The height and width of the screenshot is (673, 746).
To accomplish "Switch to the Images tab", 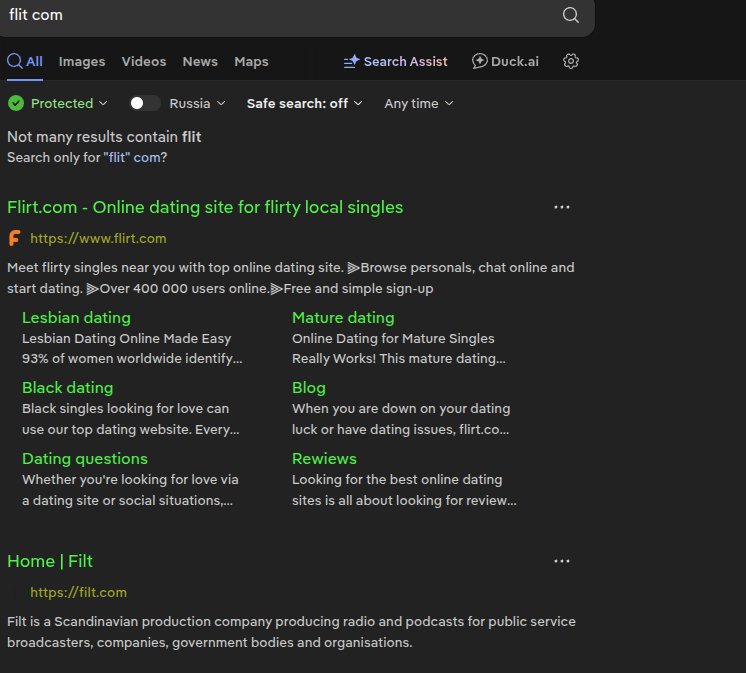I will coord(82,61).
